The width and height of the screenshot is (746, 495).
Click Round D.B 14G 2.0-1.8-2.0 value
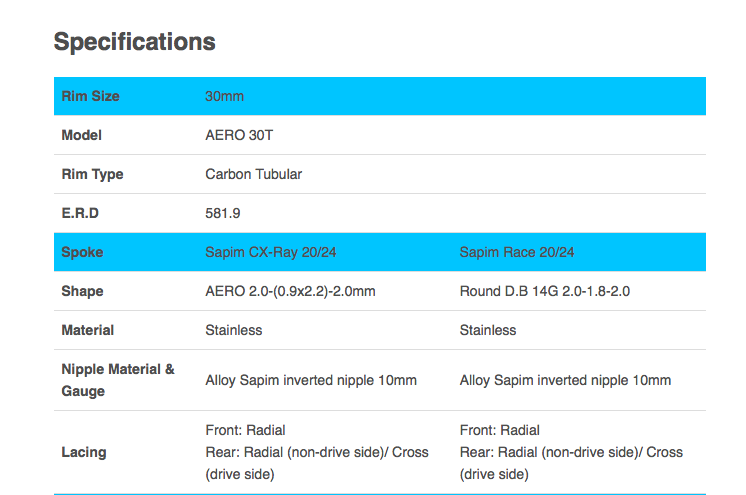coord(545,291)
